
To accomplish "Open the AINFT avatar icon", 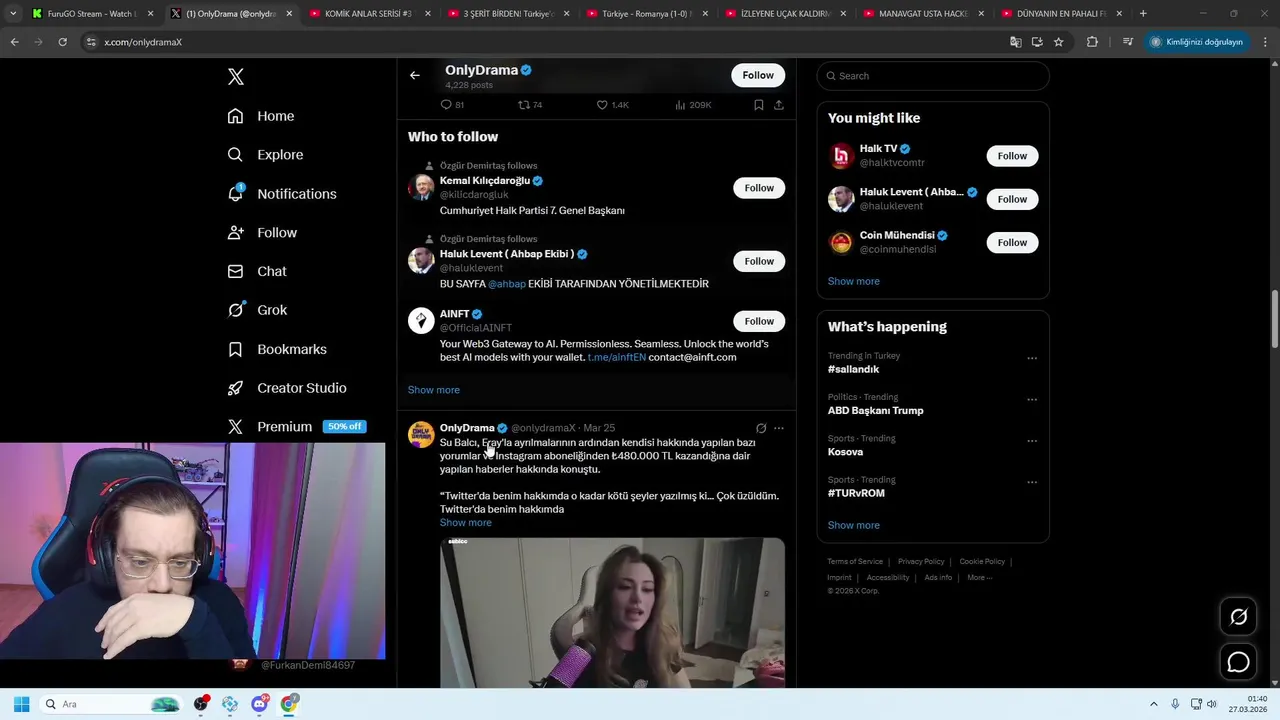I will [x=421, y=320].
